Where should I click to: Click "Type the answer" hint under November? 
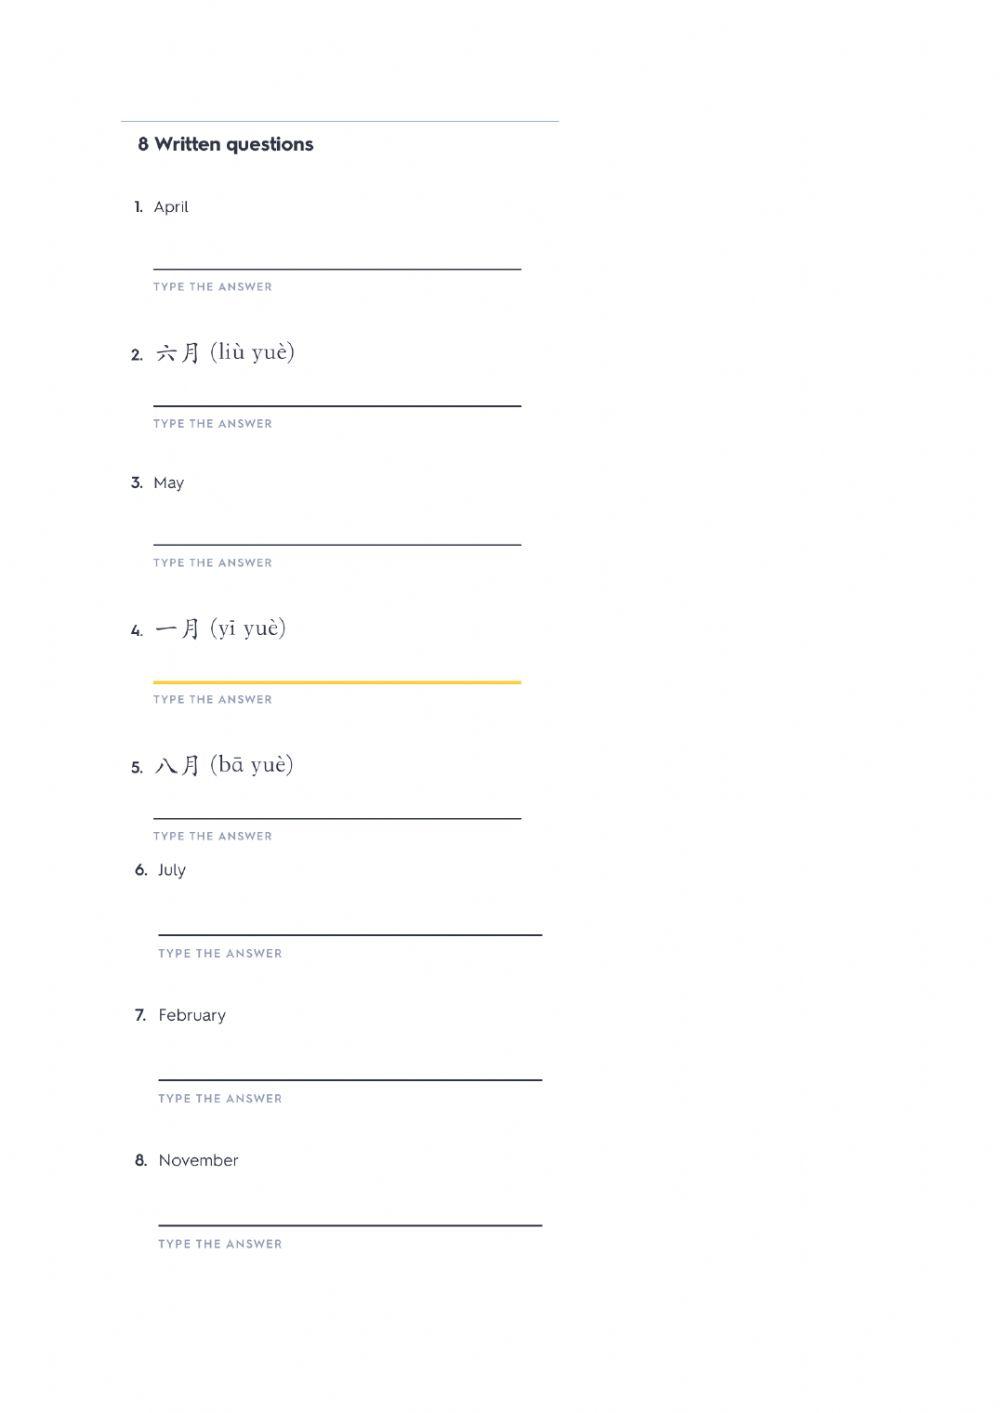220,1244
